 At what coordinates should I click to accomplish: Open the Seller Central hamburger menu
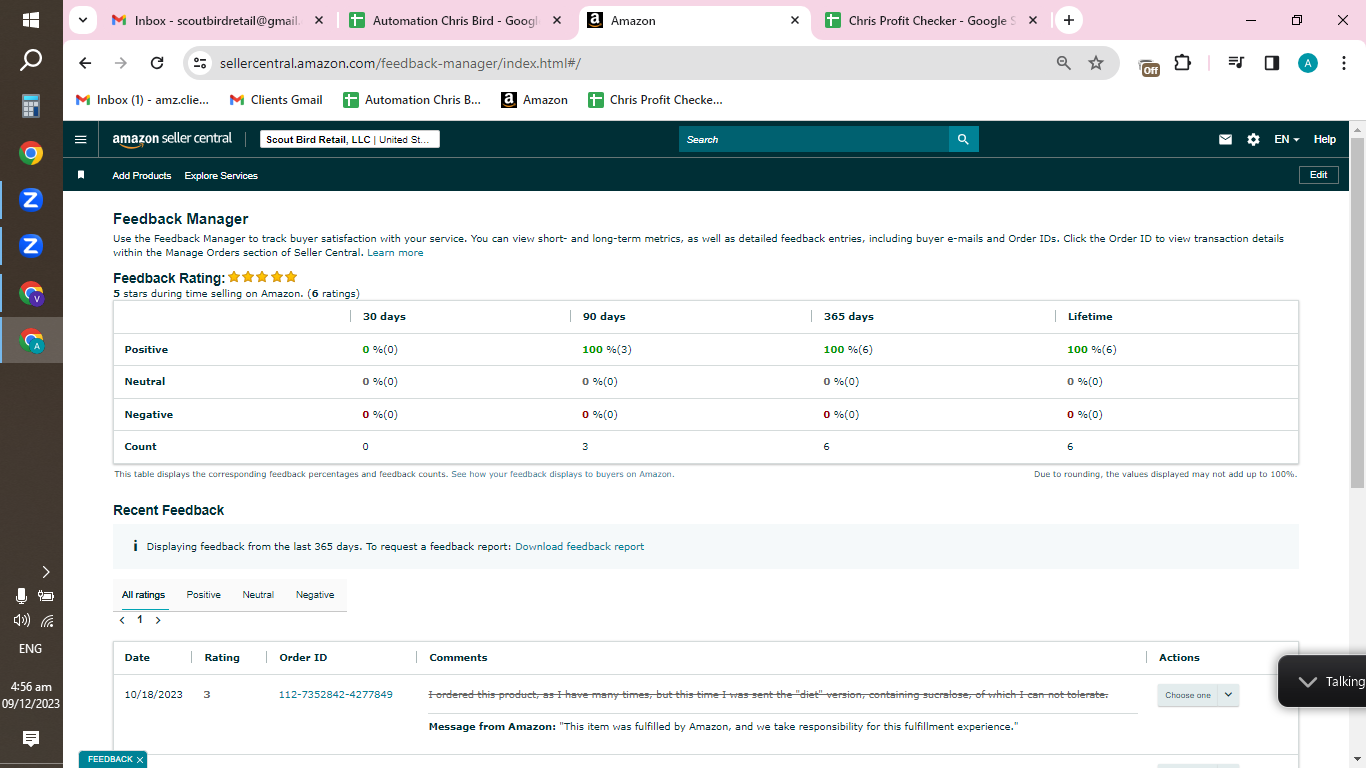(x=81, y=140)
